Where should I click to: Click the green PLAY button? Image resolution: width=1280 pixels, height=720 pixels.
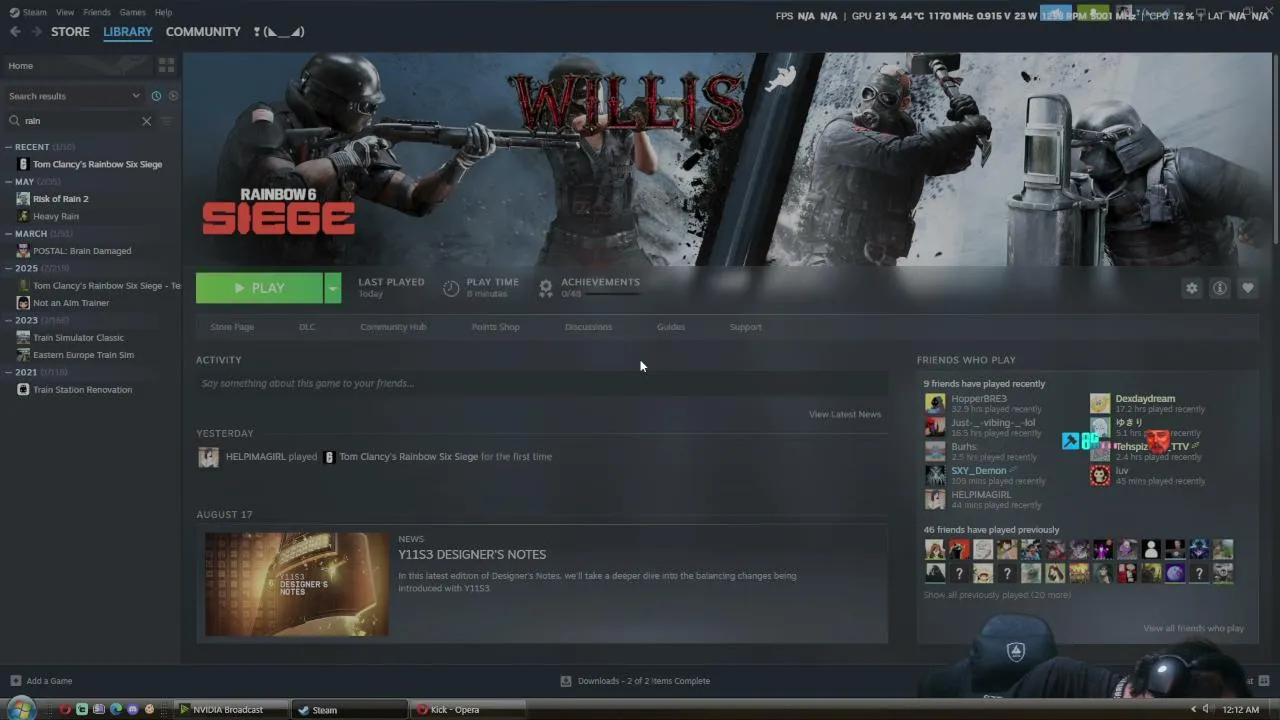(259, 288)
